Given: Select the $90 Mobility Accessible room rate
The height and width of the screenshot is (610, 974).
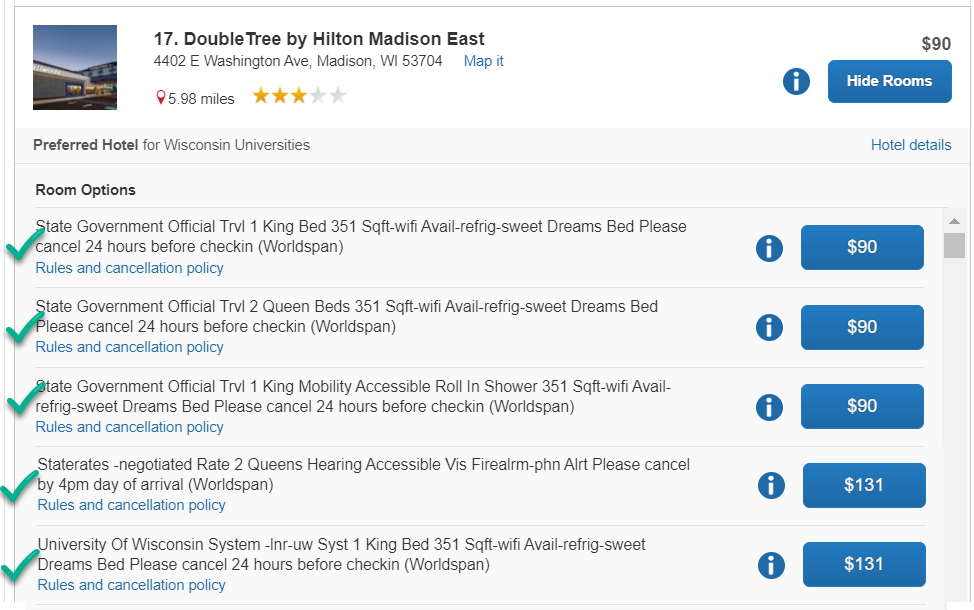Looking at the screenshot, I should [862, 406].
